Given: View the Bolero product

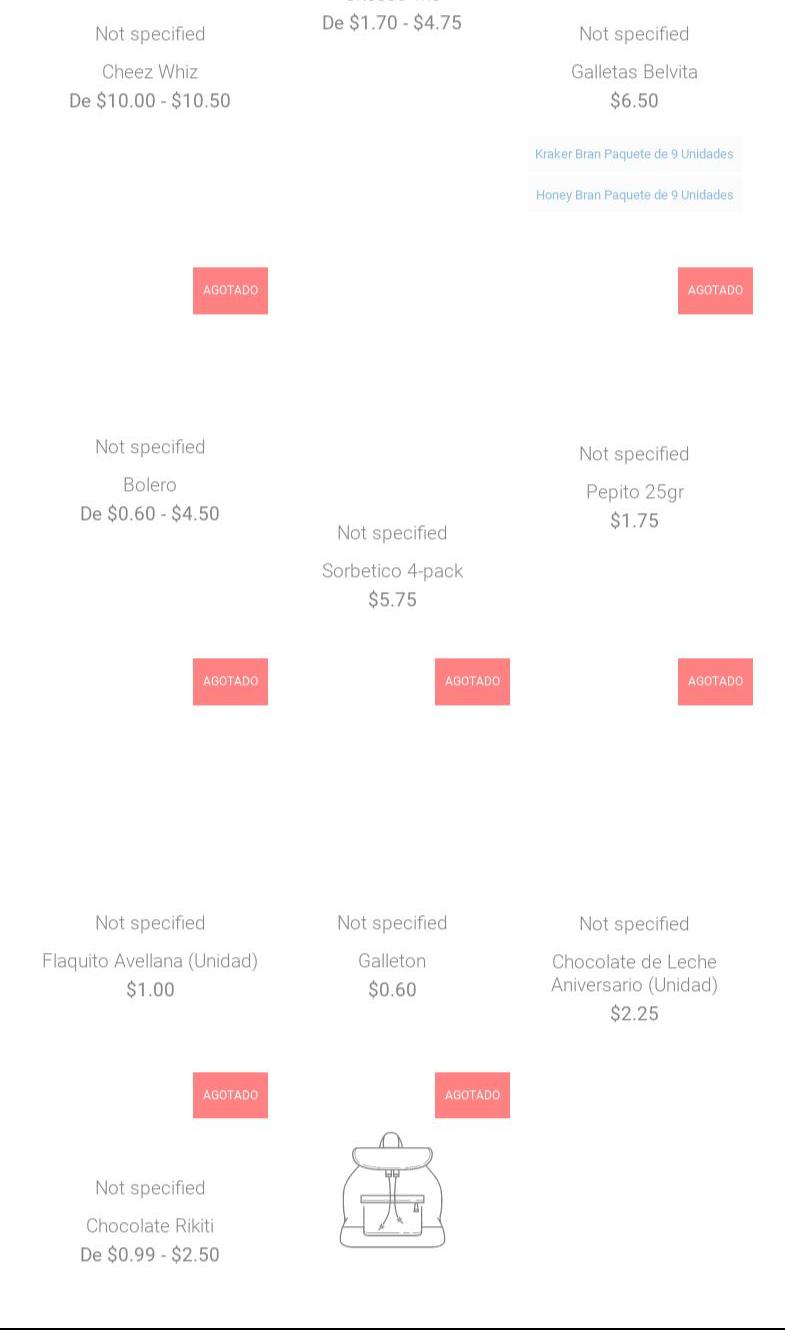Looking at the screenshot, I should 150,485.
